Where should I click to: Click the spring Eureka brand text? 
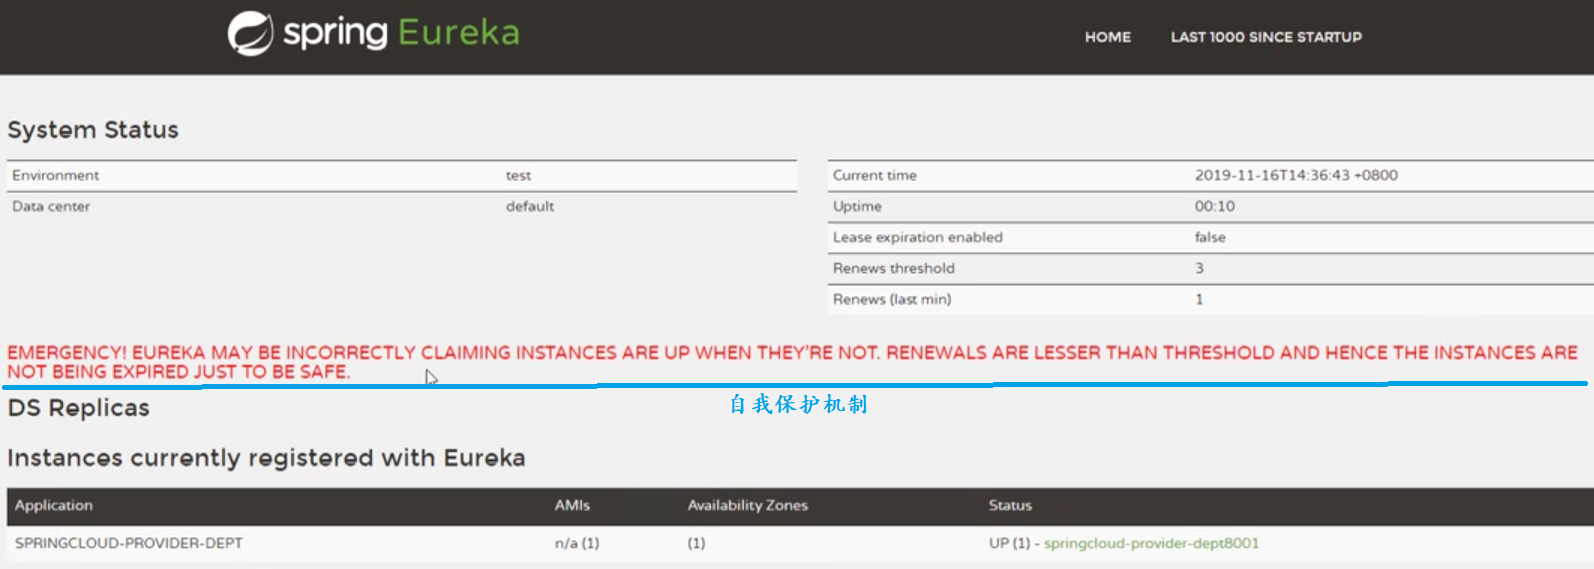pyautogui.click(x=402, y=33)
